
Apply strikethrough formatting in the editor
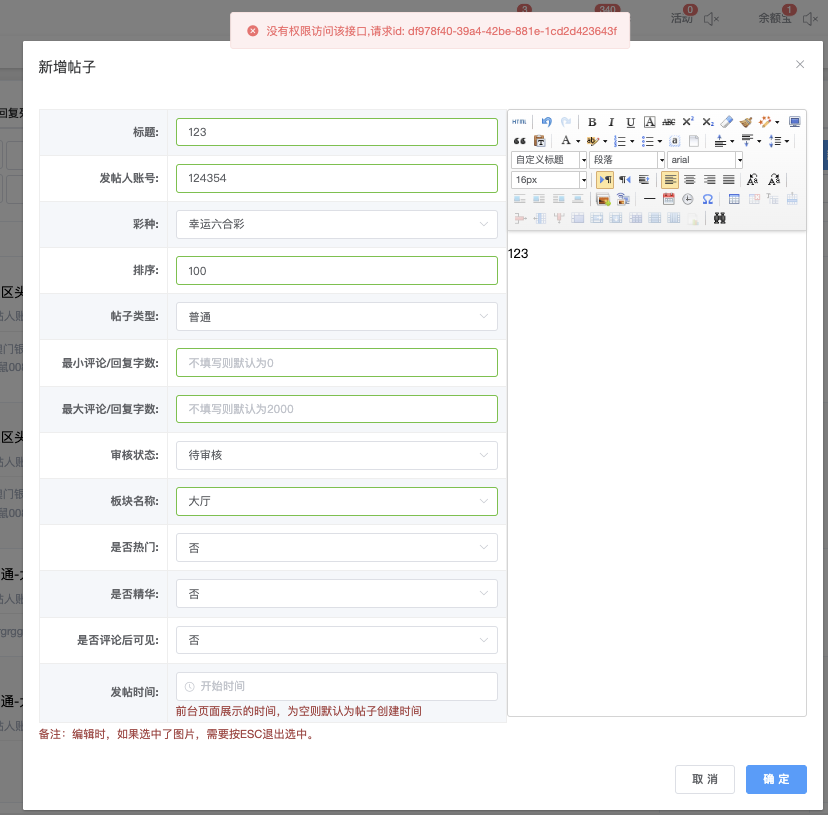click(x=669, y=122)
